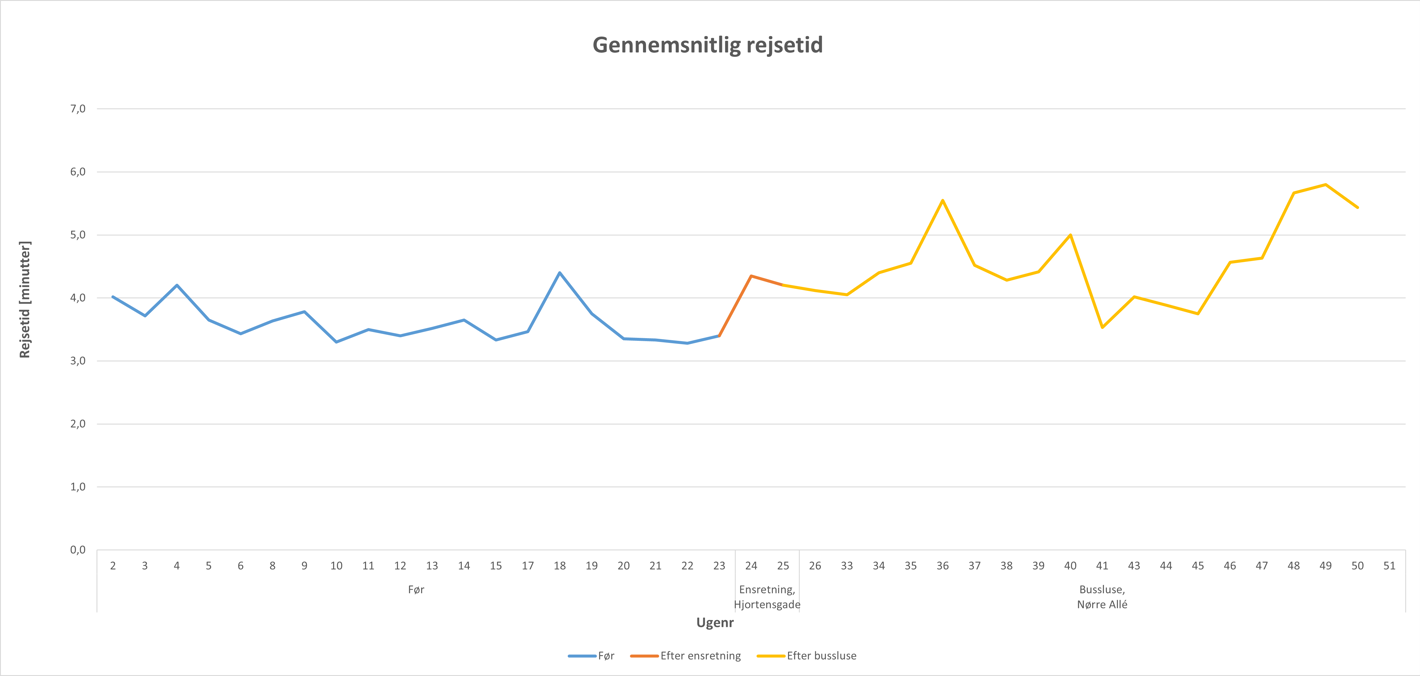This screenshot has height=676, width=1420.
Task: Select the Bussluse, Nørre Allé group label
Action: [x=1102, y=597]
